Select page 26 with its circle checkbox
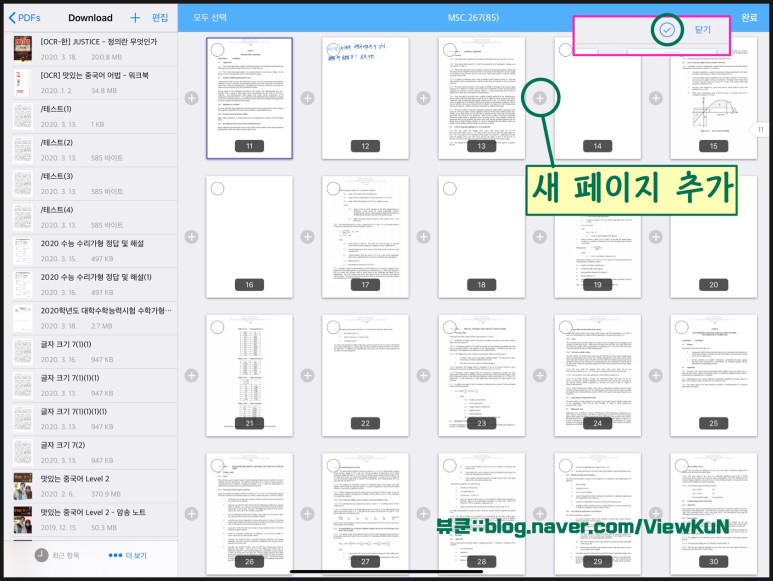 [x=217, y=466]
